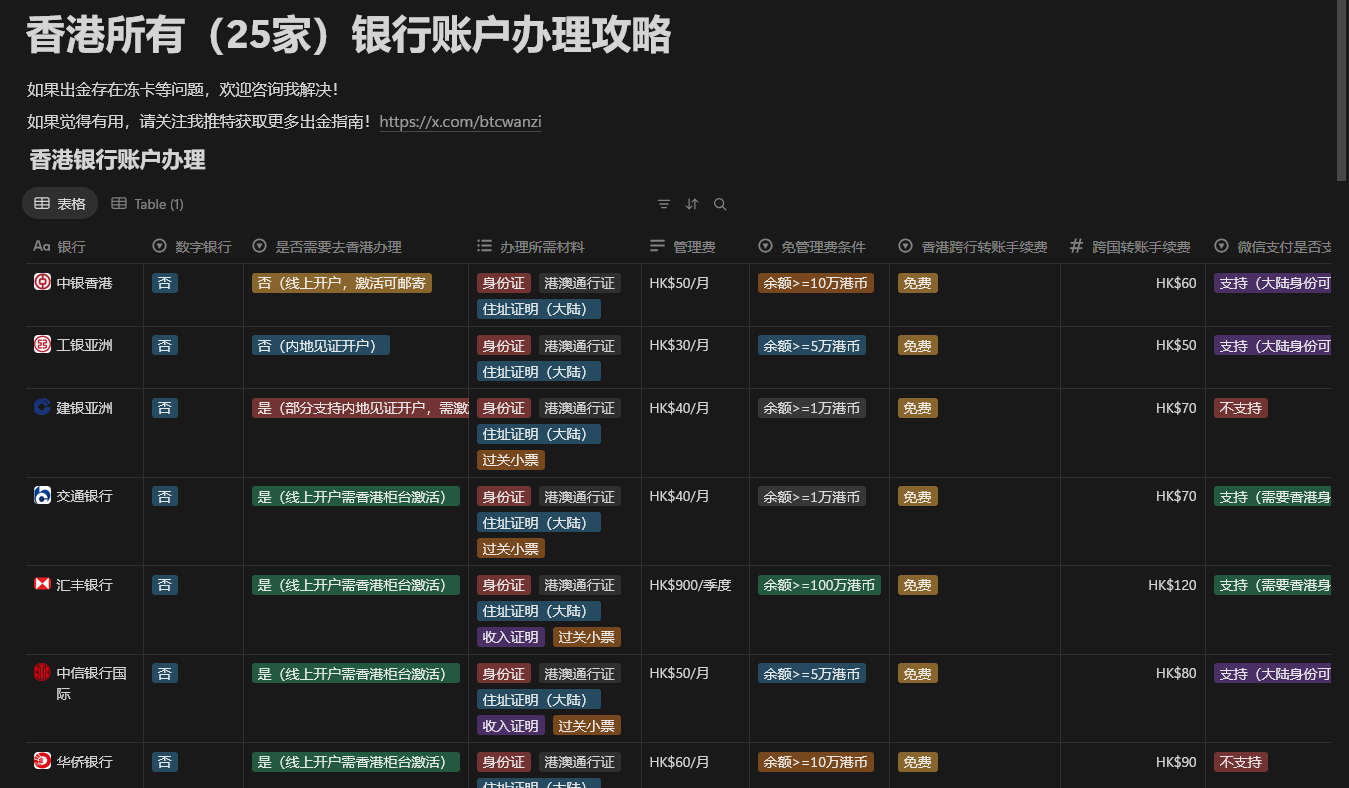The image size is (1349, 788).
Task: Switch to the Table (1) view tab
Action: pos(147,204)
